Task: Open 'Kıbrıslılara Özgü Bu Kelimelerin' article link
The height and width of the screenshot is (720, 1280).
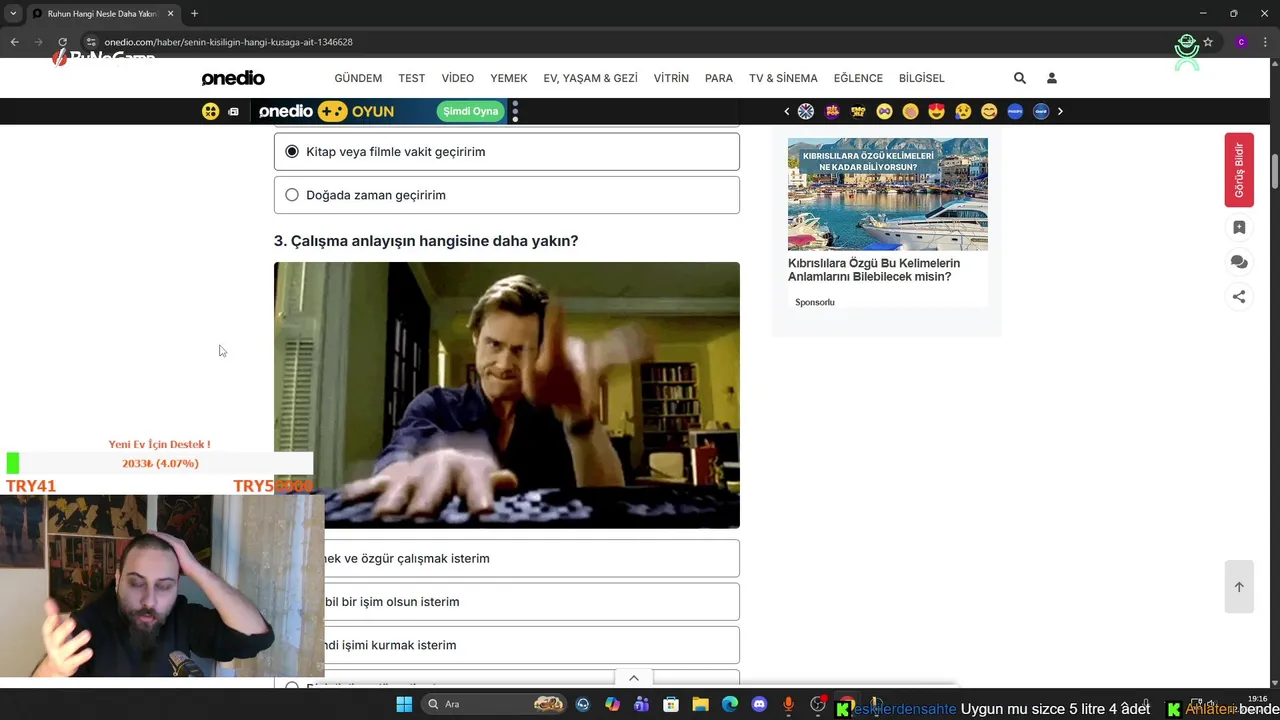Action: 874,270
